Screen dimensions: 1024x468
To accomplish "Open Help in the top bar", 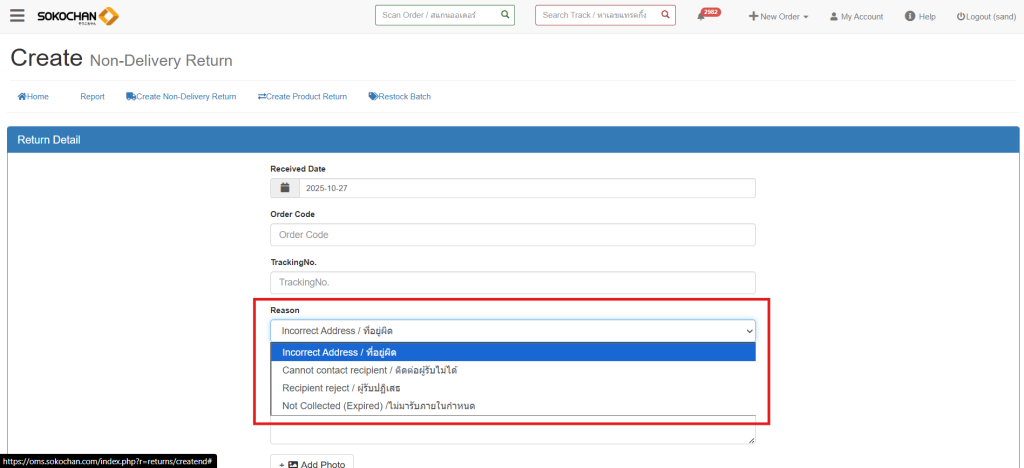I will [x=920, y=17].
